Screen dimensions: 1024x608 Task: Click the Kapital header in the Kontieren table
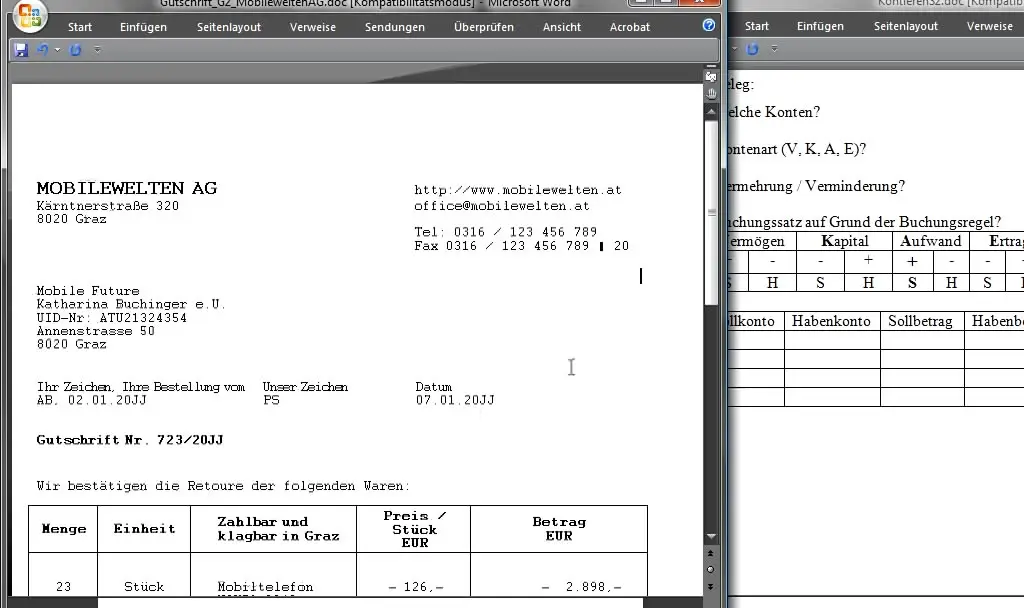click(x=844, y=241)
